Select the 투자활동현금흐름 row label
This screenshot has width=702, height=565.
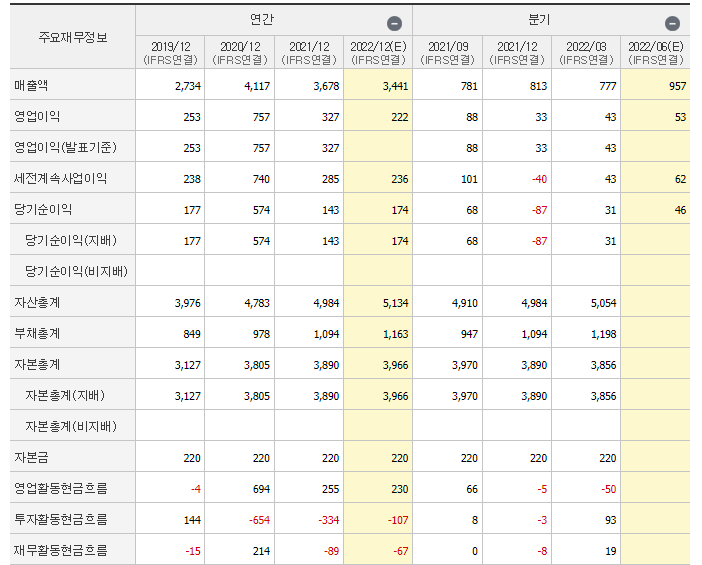pyautogui.click(x=60, y=519)
